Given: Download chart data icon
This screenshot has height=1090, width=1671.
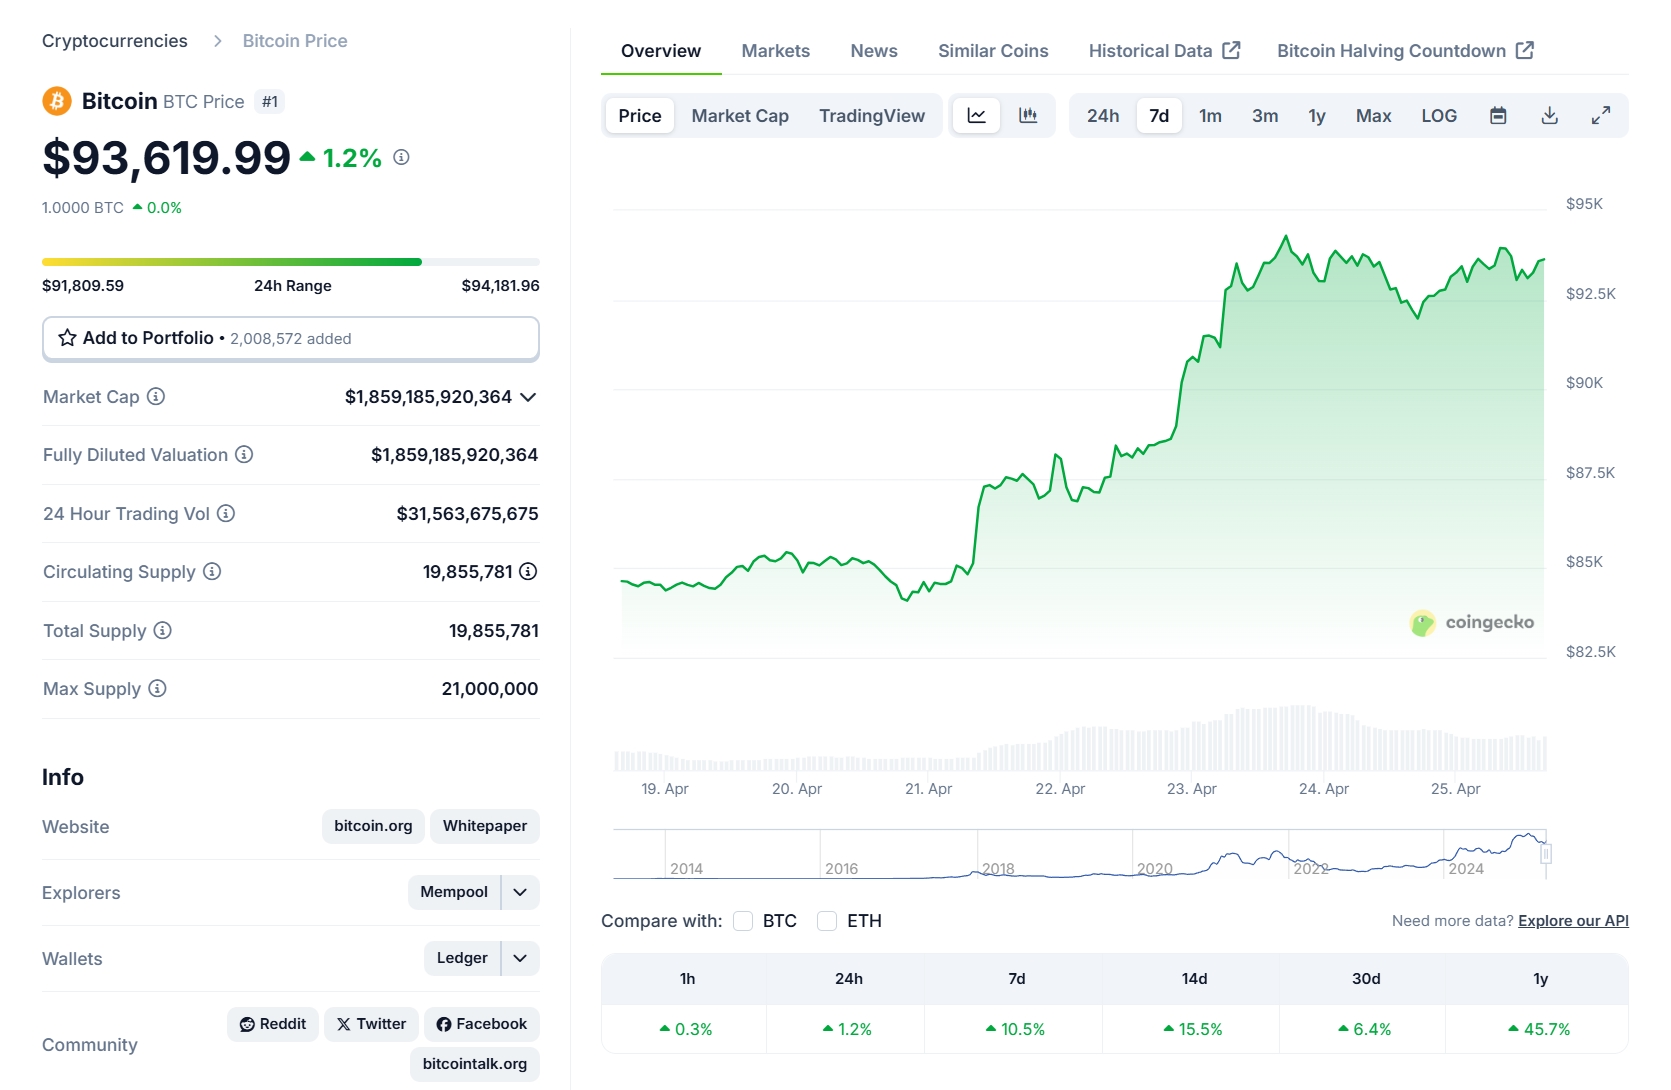Looking at the screenshot, I should (x=1549, y=116).
